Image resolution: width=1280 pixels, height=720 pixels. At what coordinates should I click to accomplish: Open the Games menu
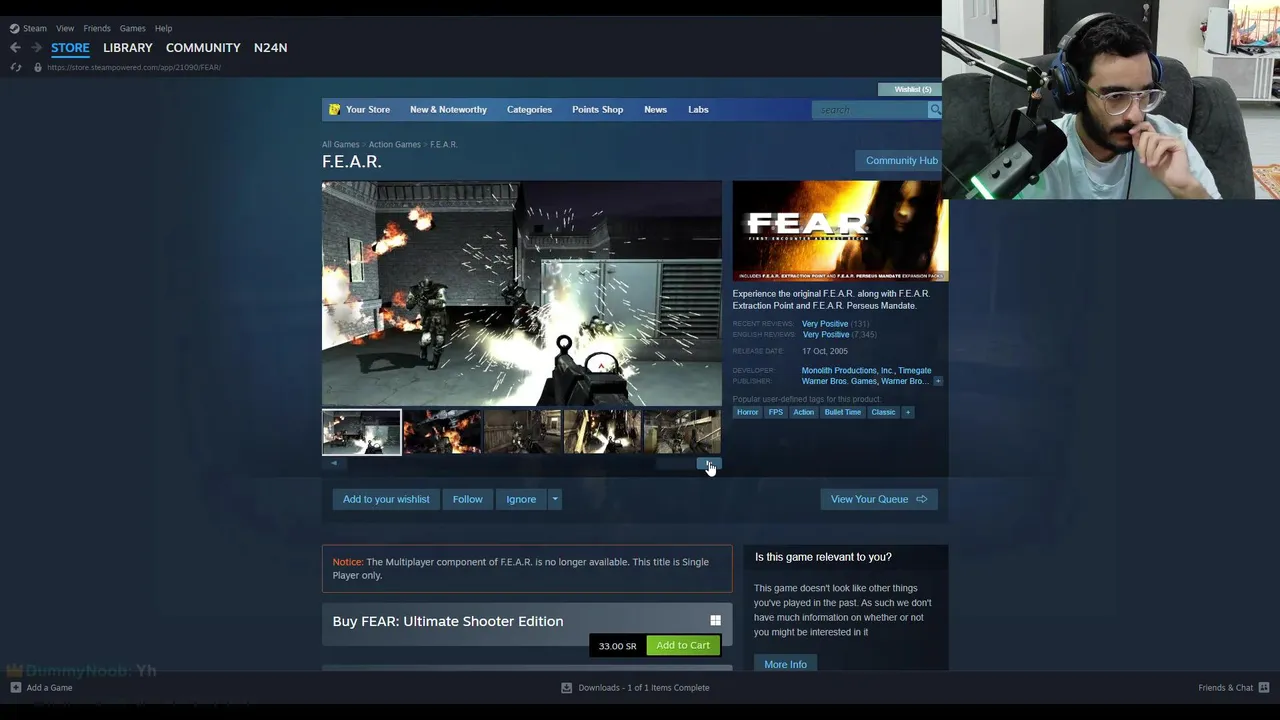[132, 28]
